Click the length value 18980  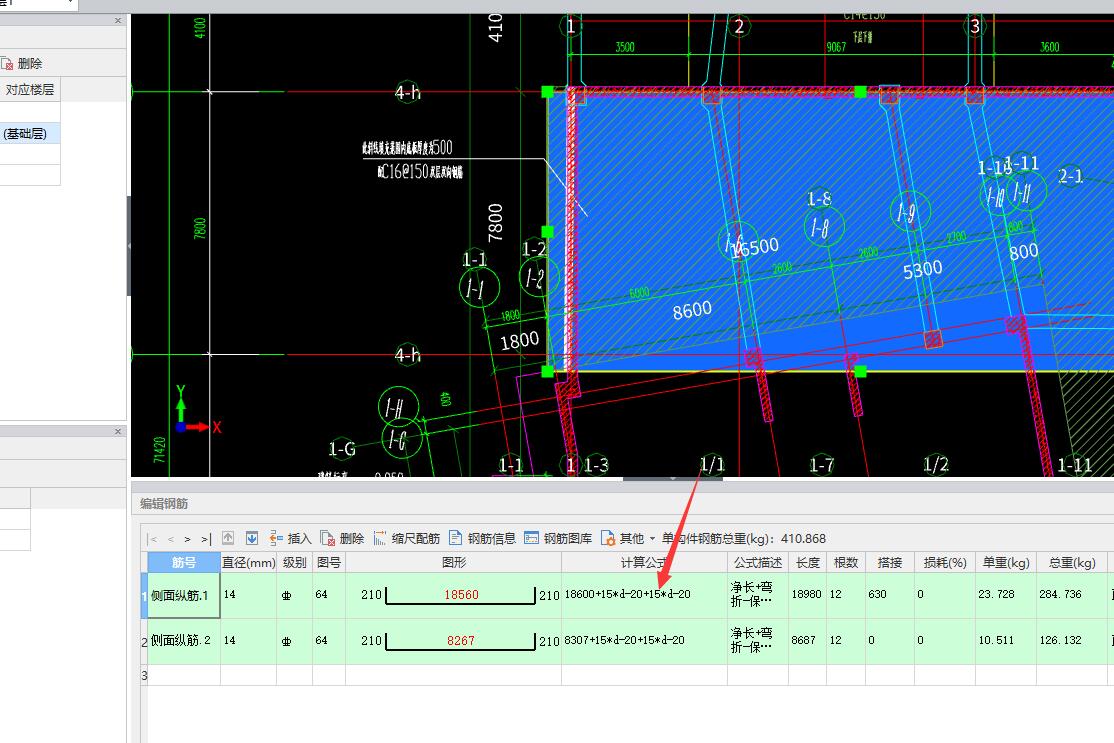click(806, 594)
